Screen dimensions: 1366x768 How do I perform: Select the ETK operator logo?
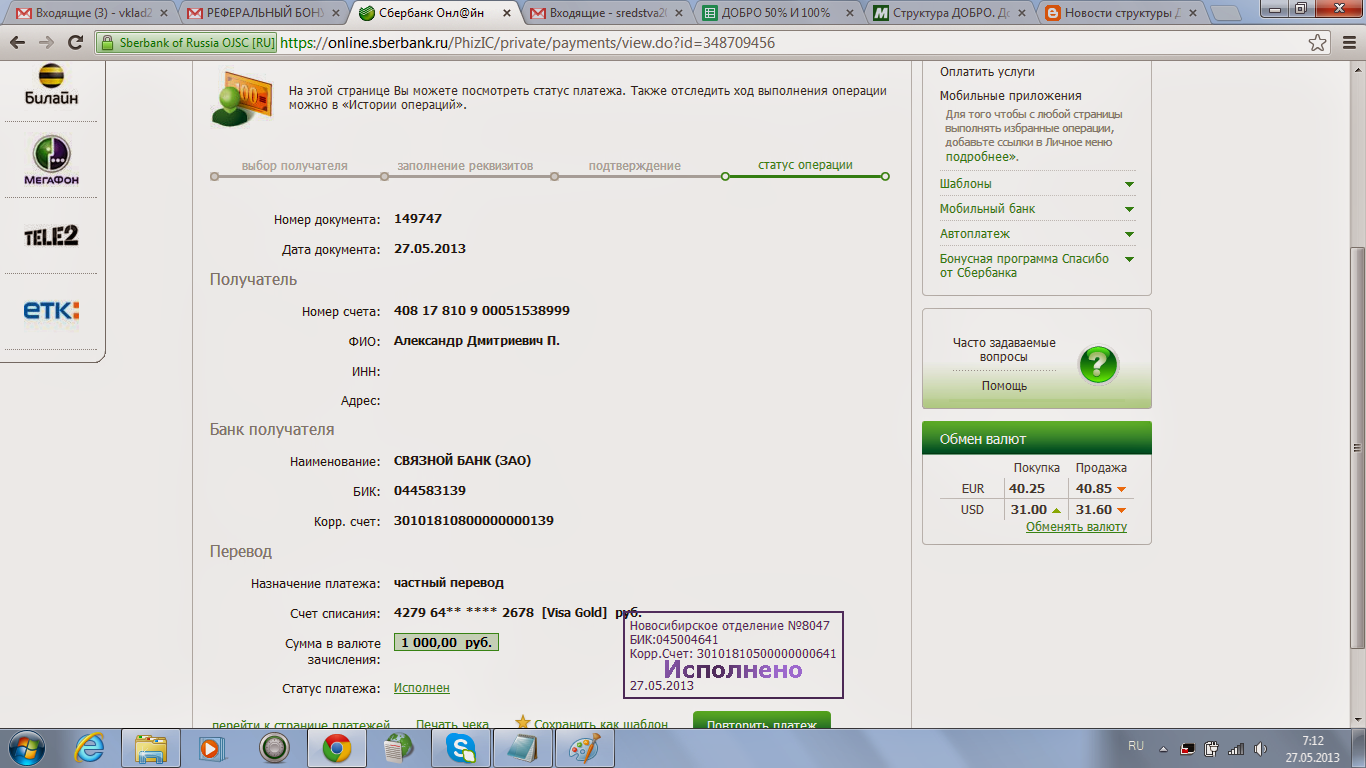click(x=51, y=311)
